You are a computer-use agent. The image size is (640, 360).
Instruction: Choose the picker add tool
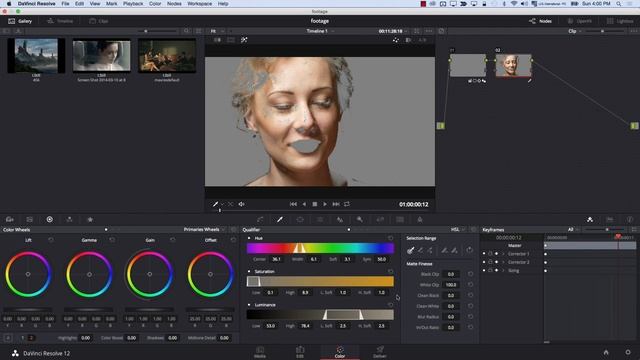[430, 250]
